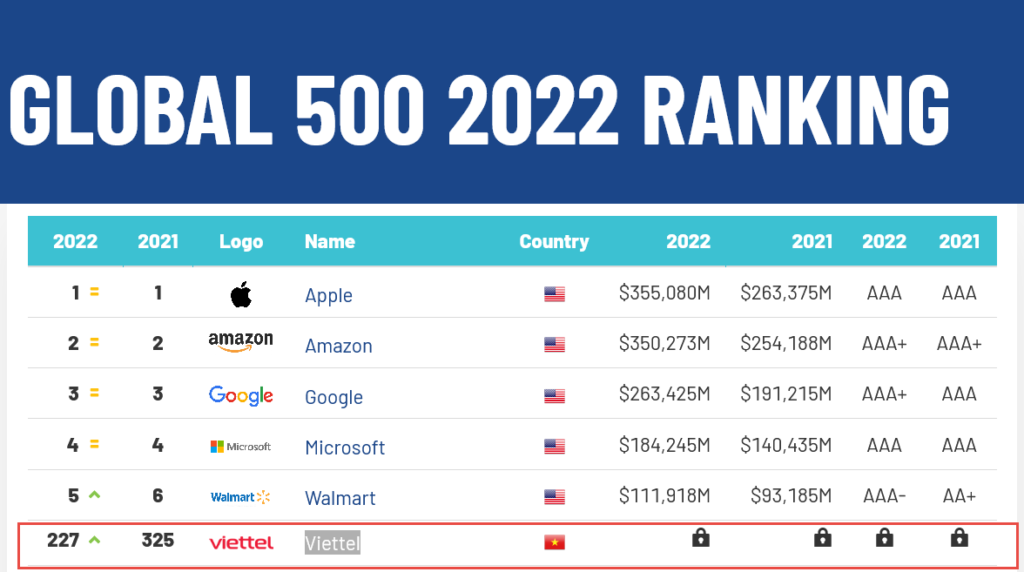Sort by the Name column header

point(329,241)
